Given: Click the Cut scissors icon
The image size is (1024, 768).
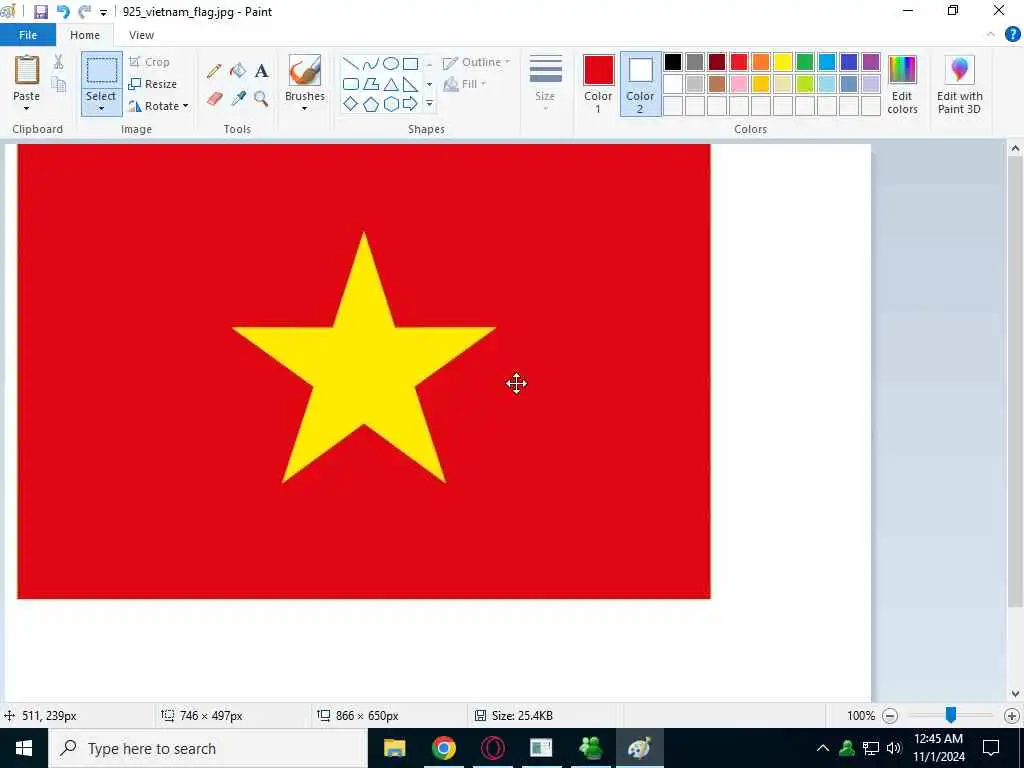Looking at the screenshot, I should pos(59,61).
